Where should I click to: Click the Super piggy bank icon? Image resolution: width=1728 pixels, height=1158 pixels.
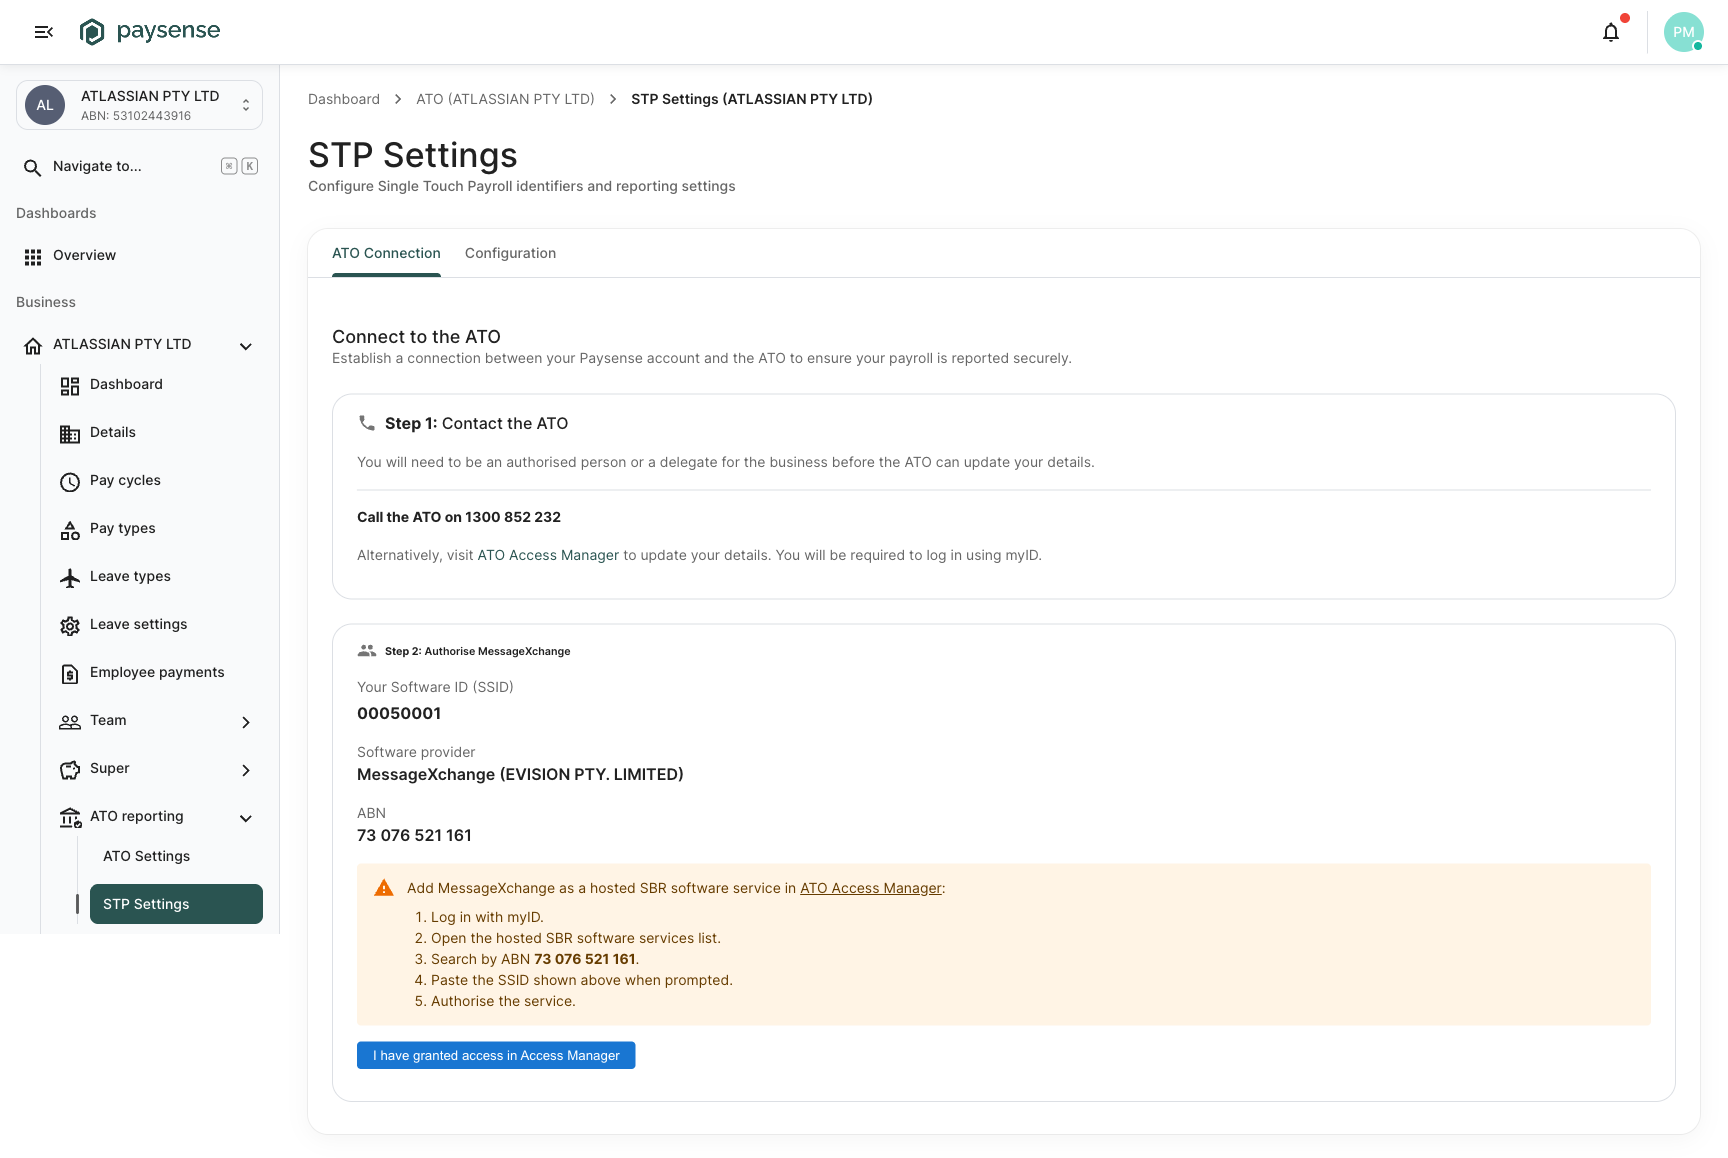pyautogui.click(x=70, y=770)
